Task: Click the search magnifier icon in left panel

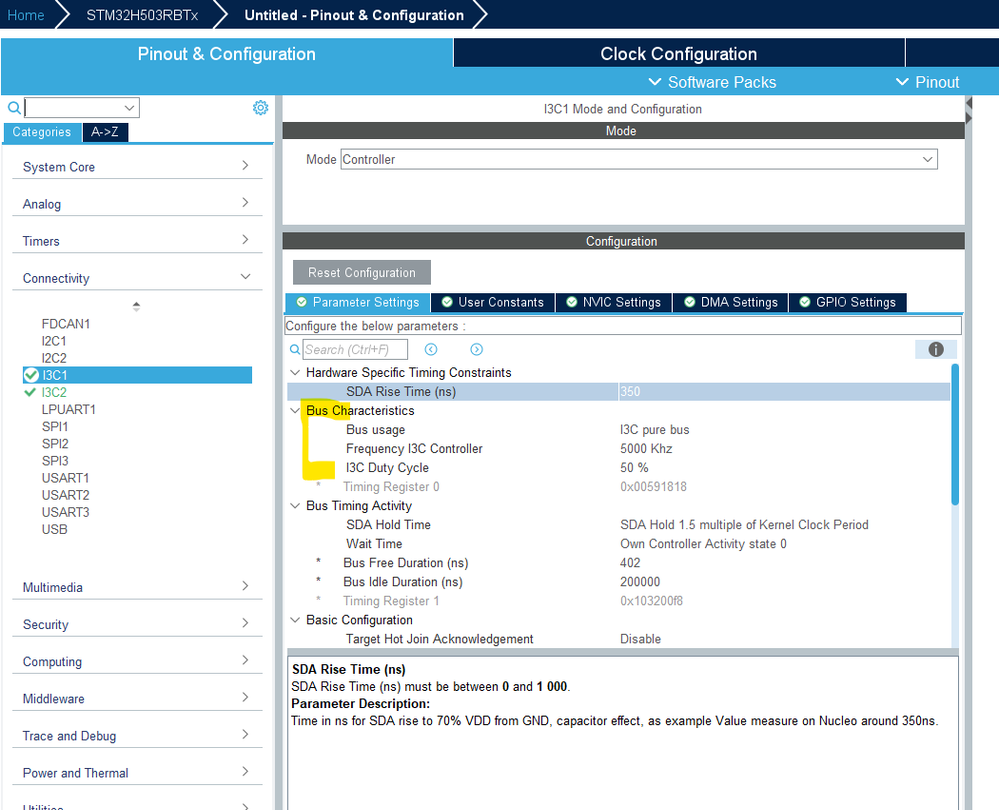Action: coord(13,107)
